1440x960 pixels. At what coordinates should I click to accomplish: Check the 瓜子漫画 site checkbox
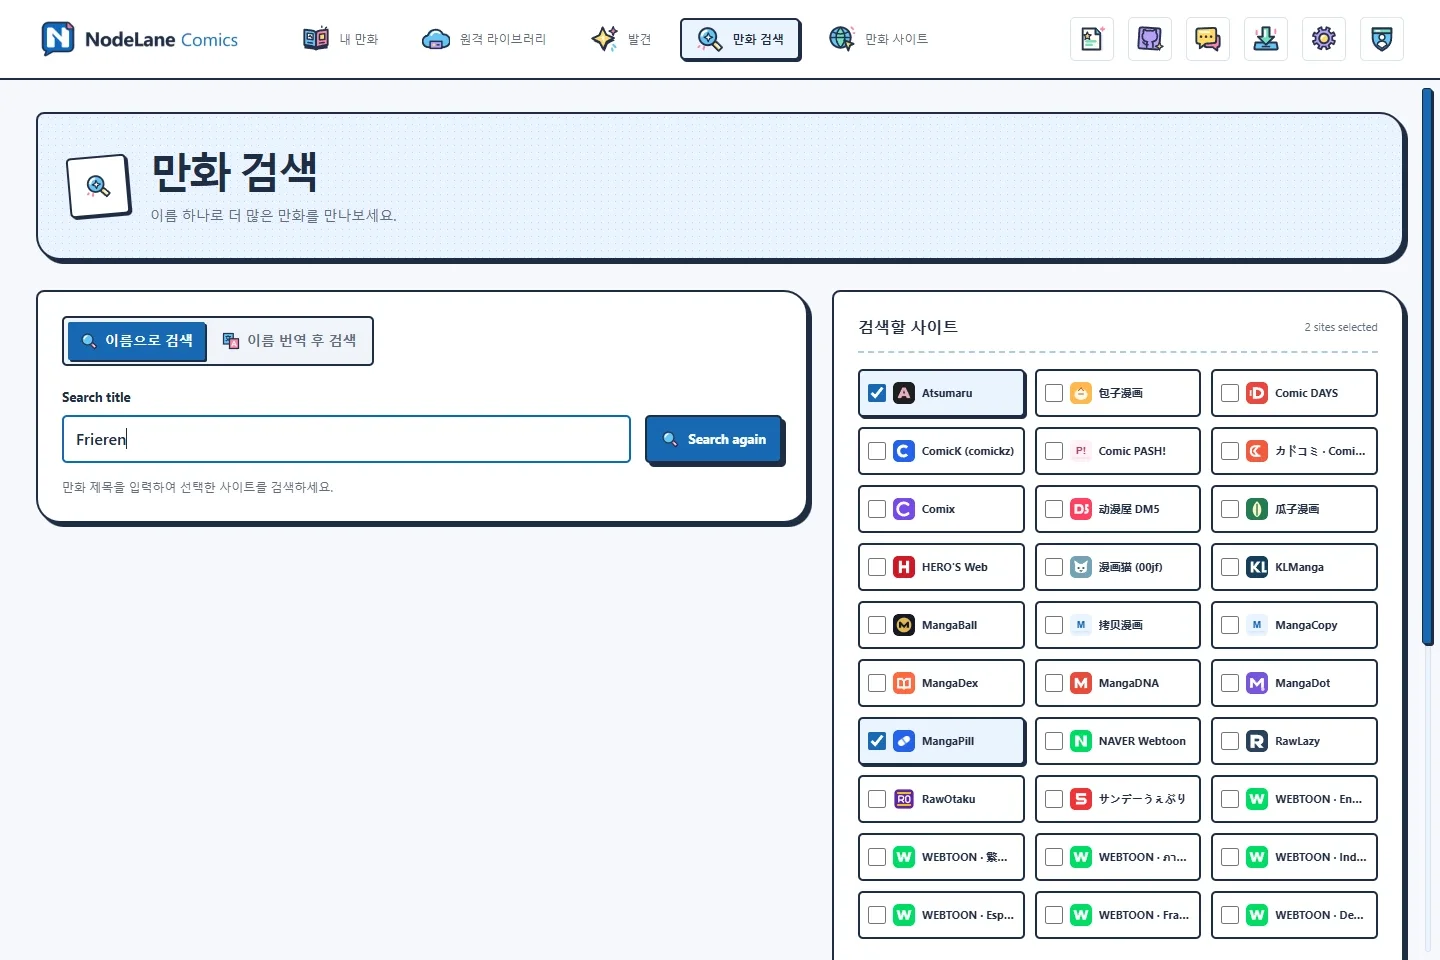coord(1230,509)
